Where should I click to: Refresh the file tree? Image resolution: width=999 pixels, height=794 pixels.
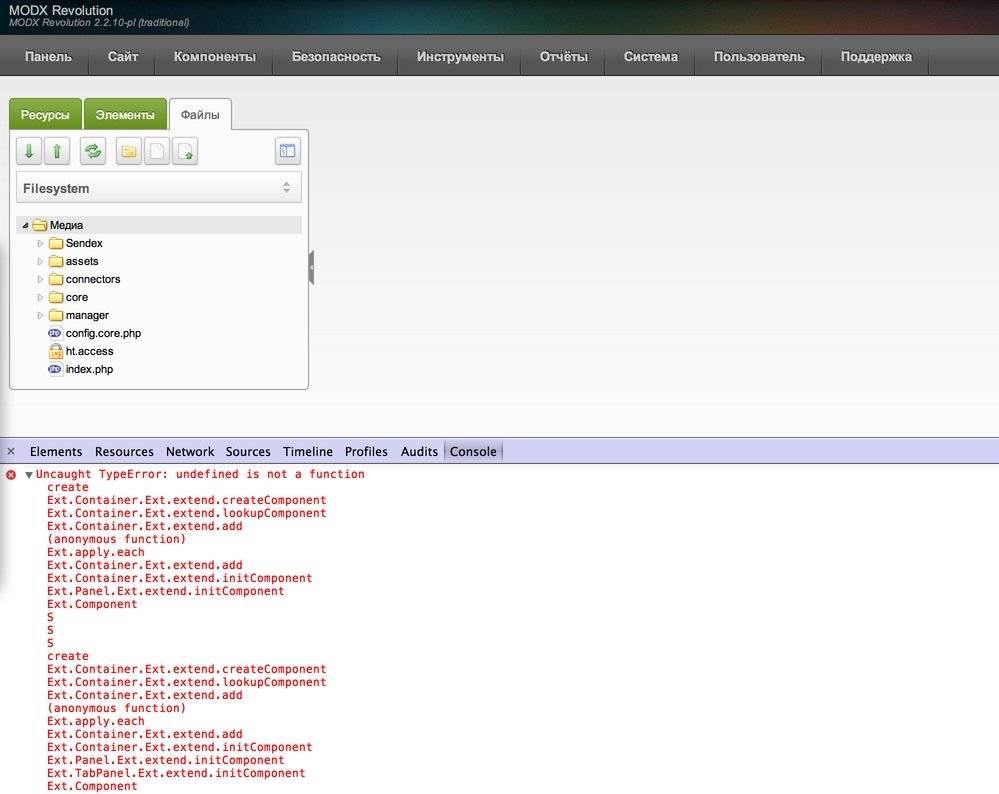pos(93,151)
